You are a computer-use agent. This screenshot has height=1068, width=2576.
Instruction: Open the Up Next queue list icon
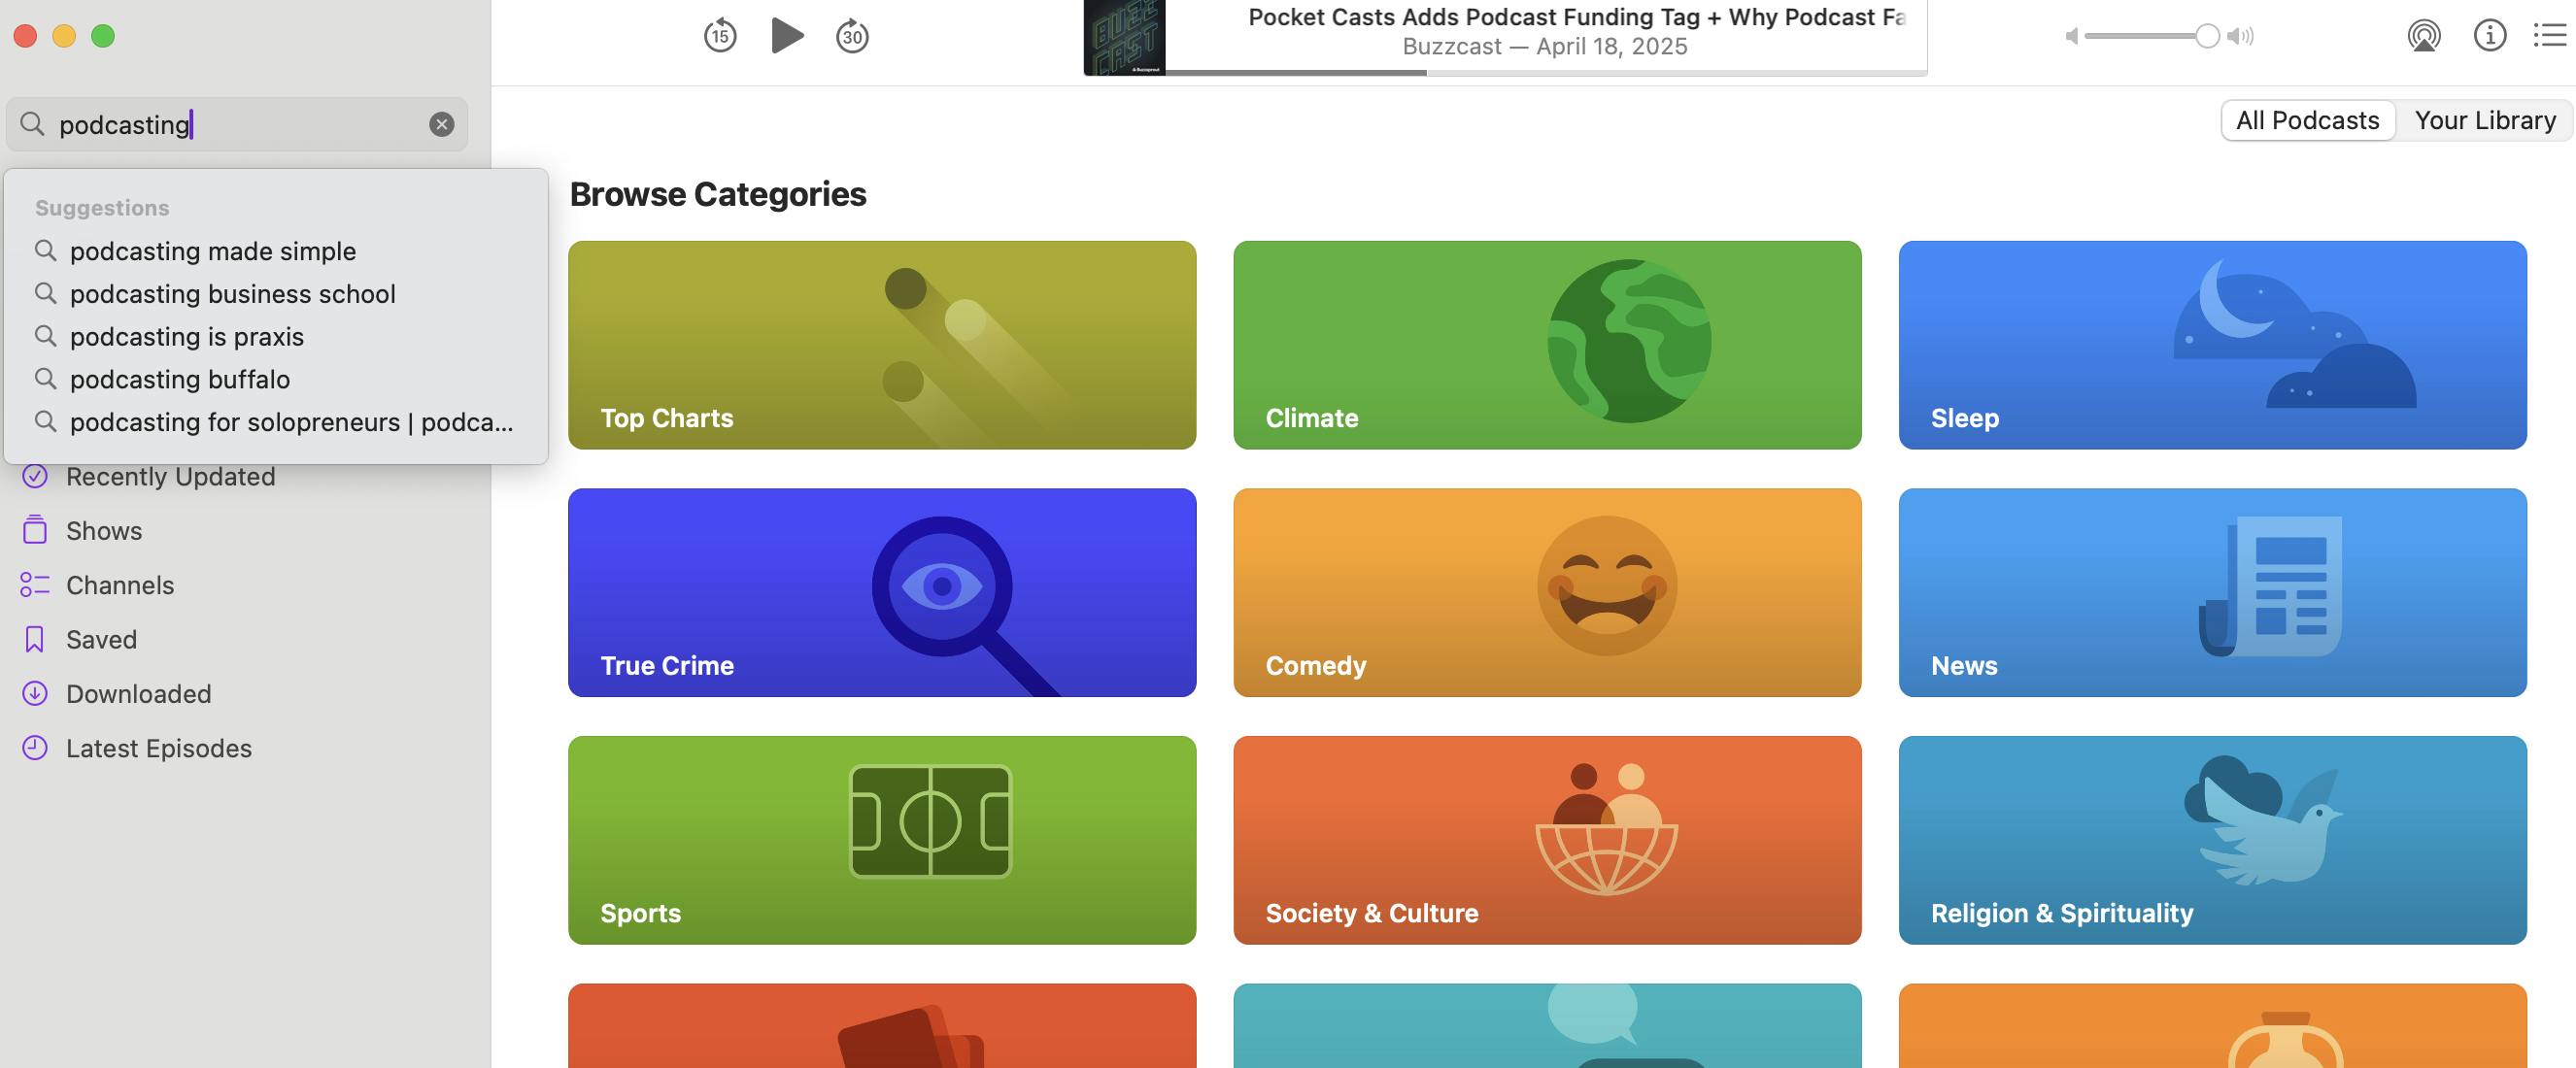tap(2549, 36)
